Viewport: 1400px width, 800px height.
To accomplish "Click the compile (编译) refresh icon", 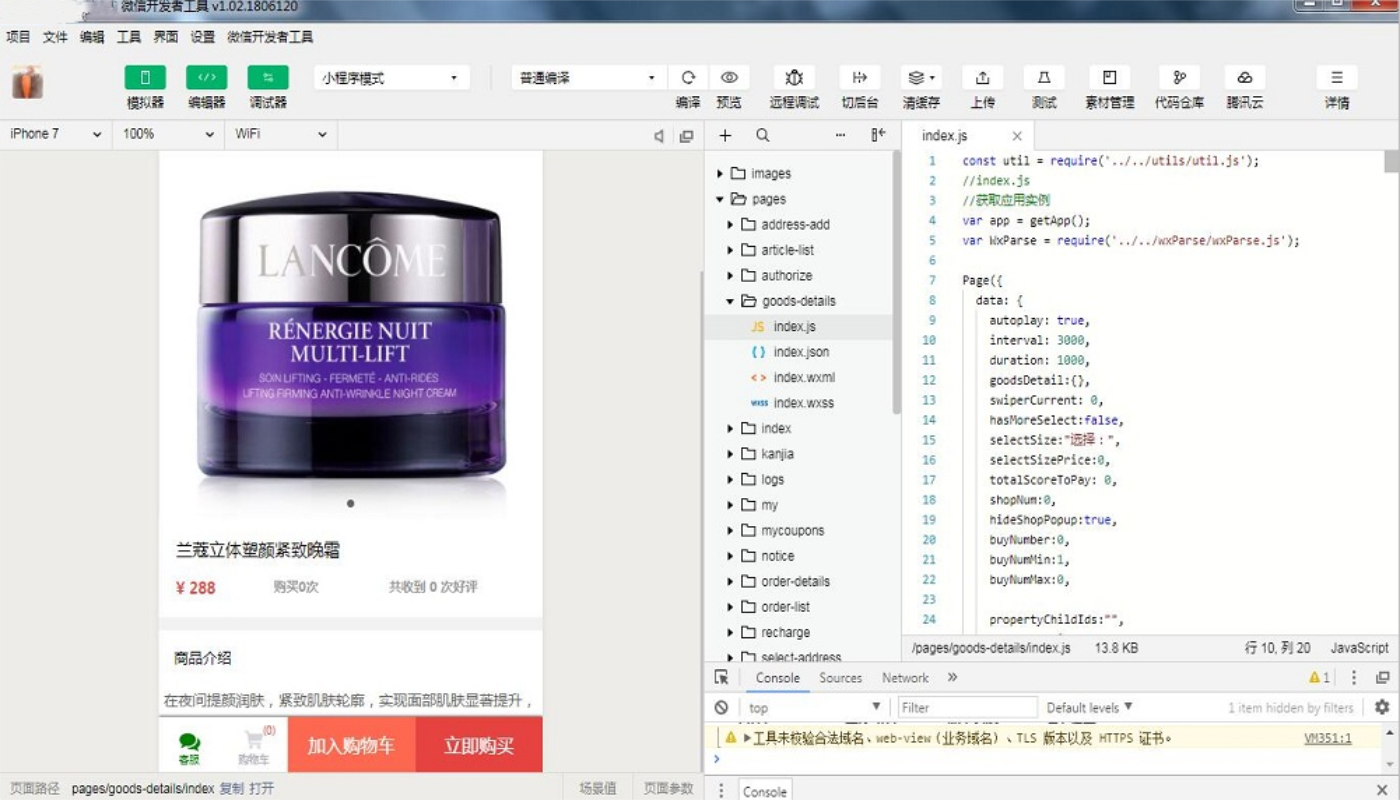I will 688,78.
